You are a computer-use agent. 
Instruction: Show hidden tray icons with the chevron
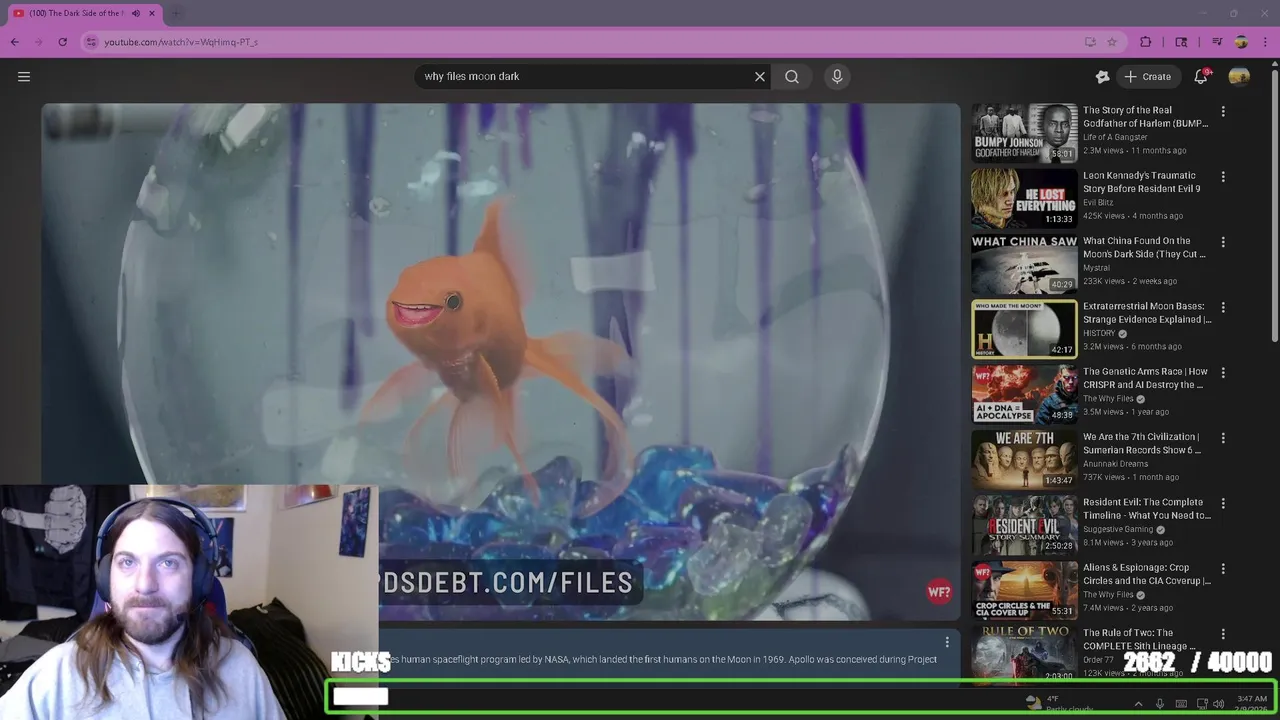(1138, 704)
